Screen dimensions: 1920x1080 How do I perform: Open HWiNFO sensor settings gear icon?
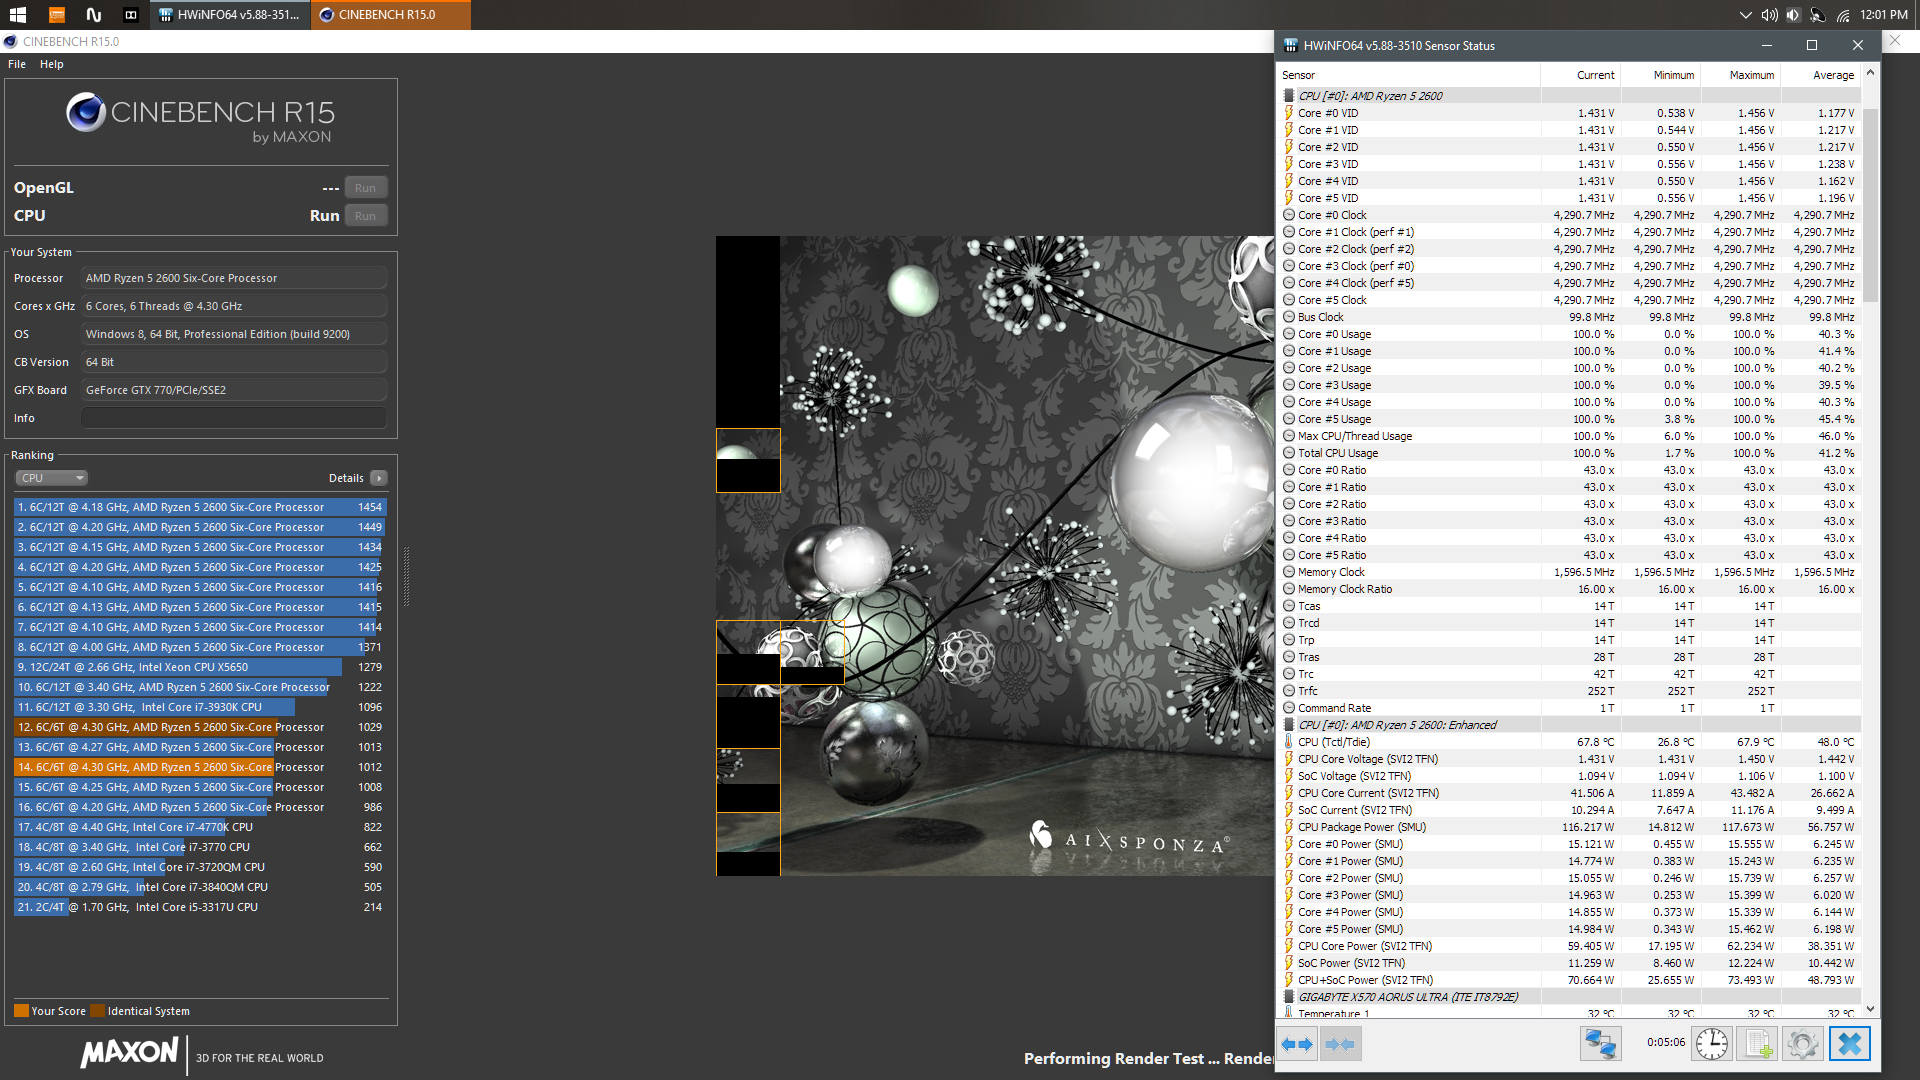[x=1802, y=1044]
